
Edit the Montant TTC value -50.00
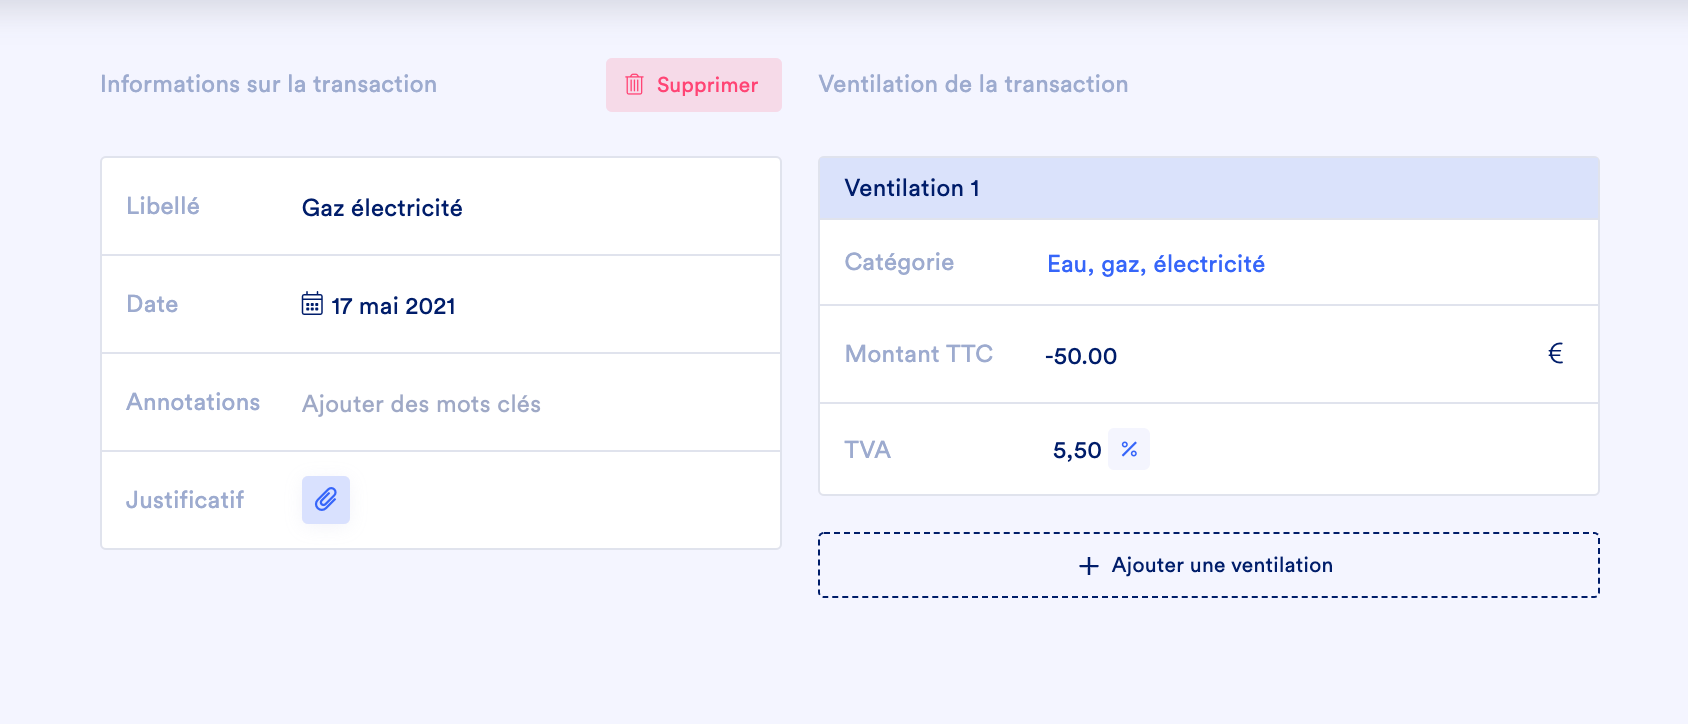[1081, 356]
